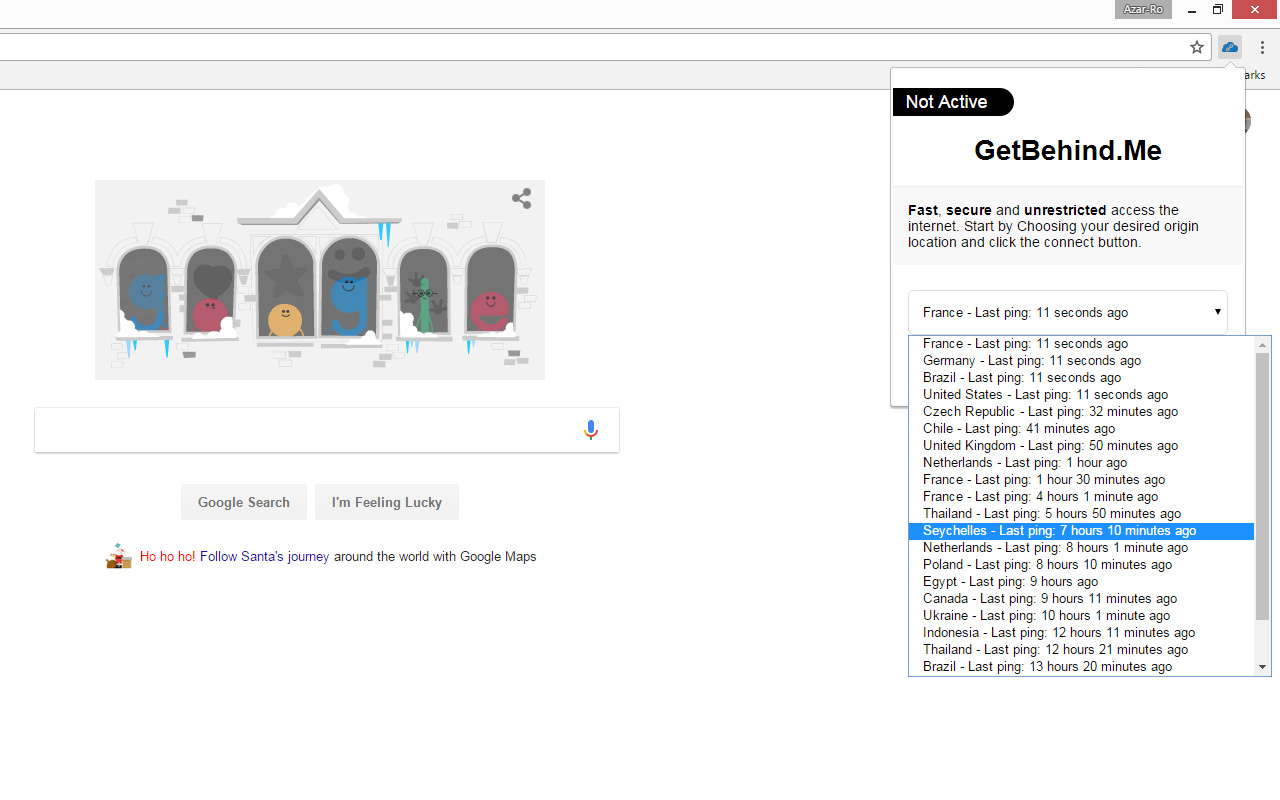Open the Chrome three-dot menu
This screenshot has height=800, width=1280.
[x=1262, y=47]
